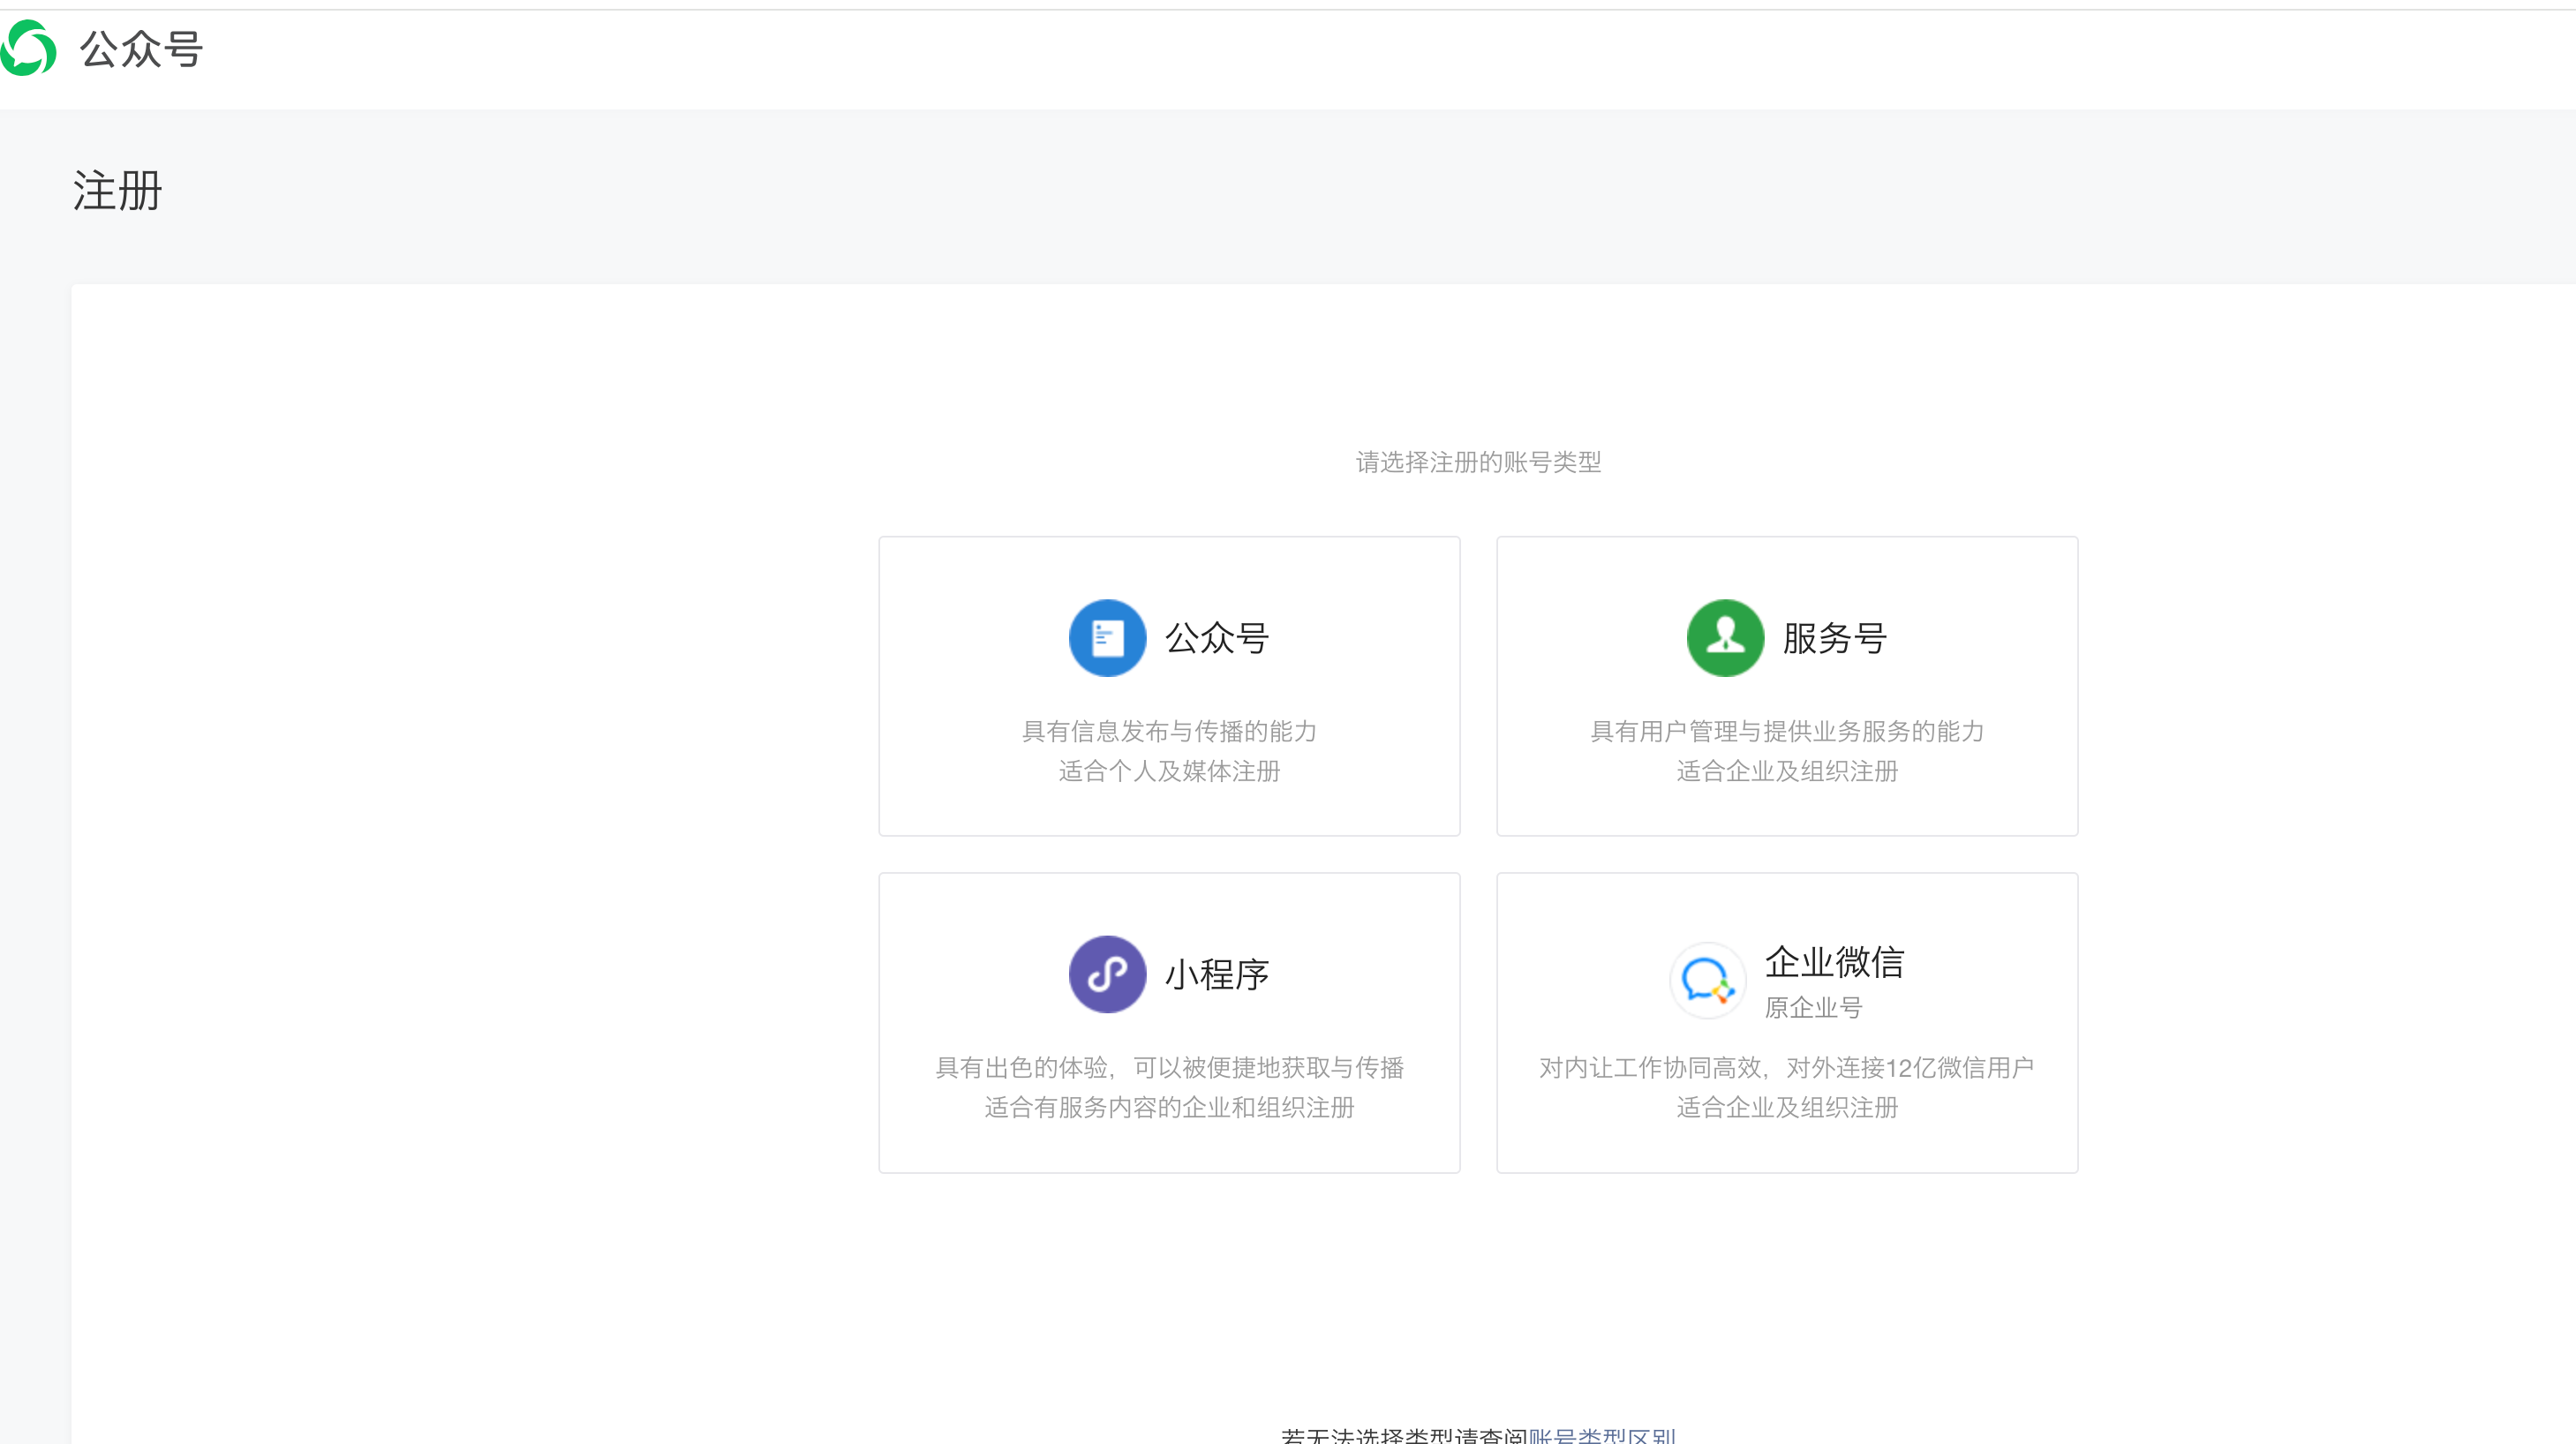The image size is (2576, 1444).
Task: Click 对外连接12亿微信用户 description line
Action: 1909,1067
